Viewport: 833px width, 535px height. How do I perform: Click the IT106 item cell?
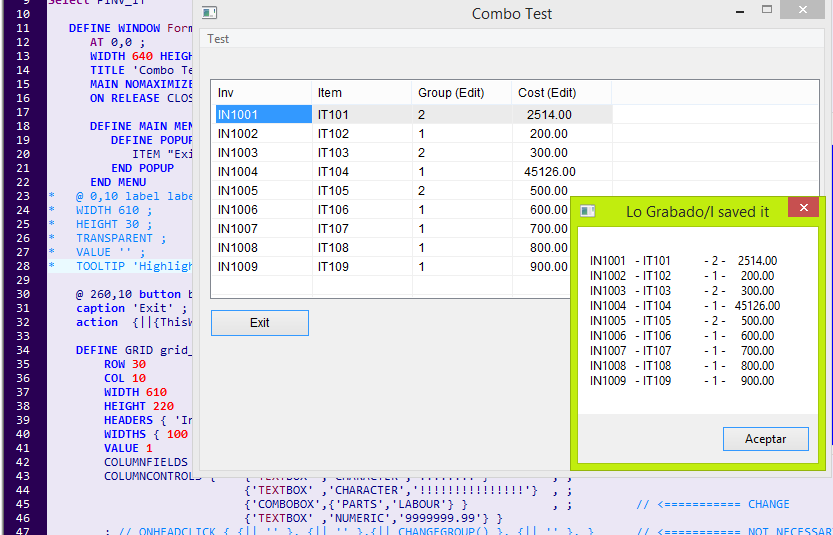[x=362, y=210]
